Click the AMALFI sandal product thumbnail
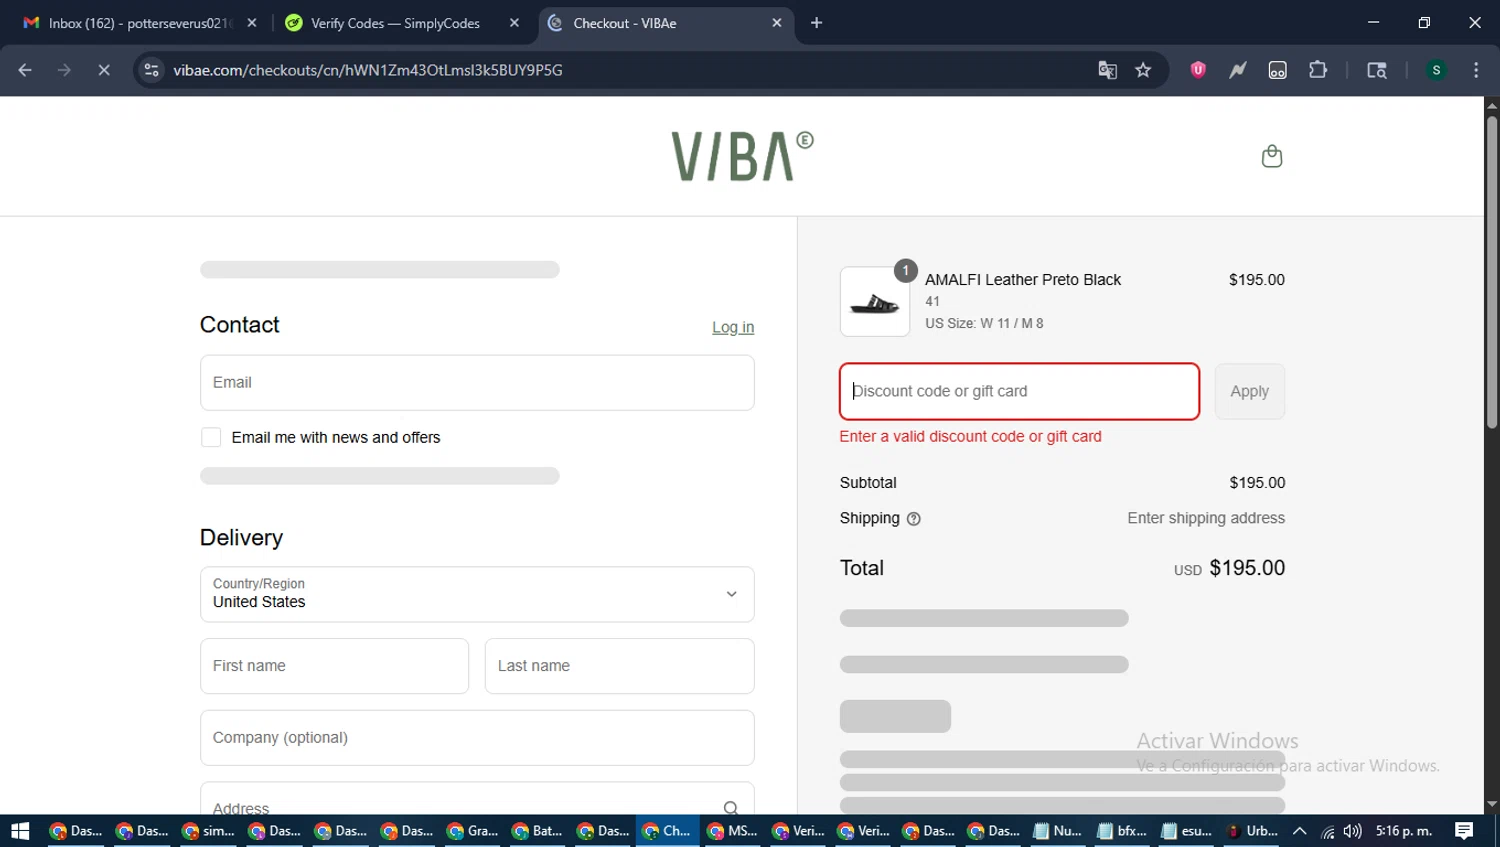 tap(875, 301)
